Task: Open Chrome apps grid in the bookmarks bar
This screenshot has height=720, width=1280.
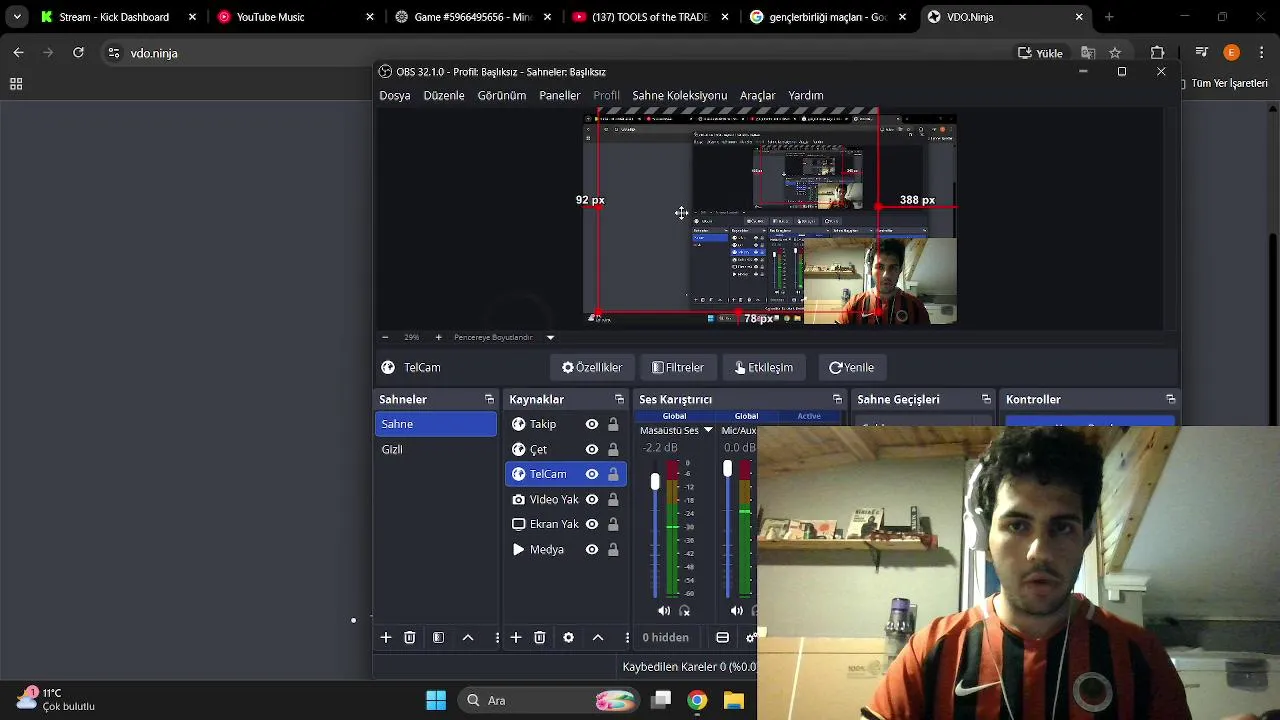Action: [x=16, y=84]
